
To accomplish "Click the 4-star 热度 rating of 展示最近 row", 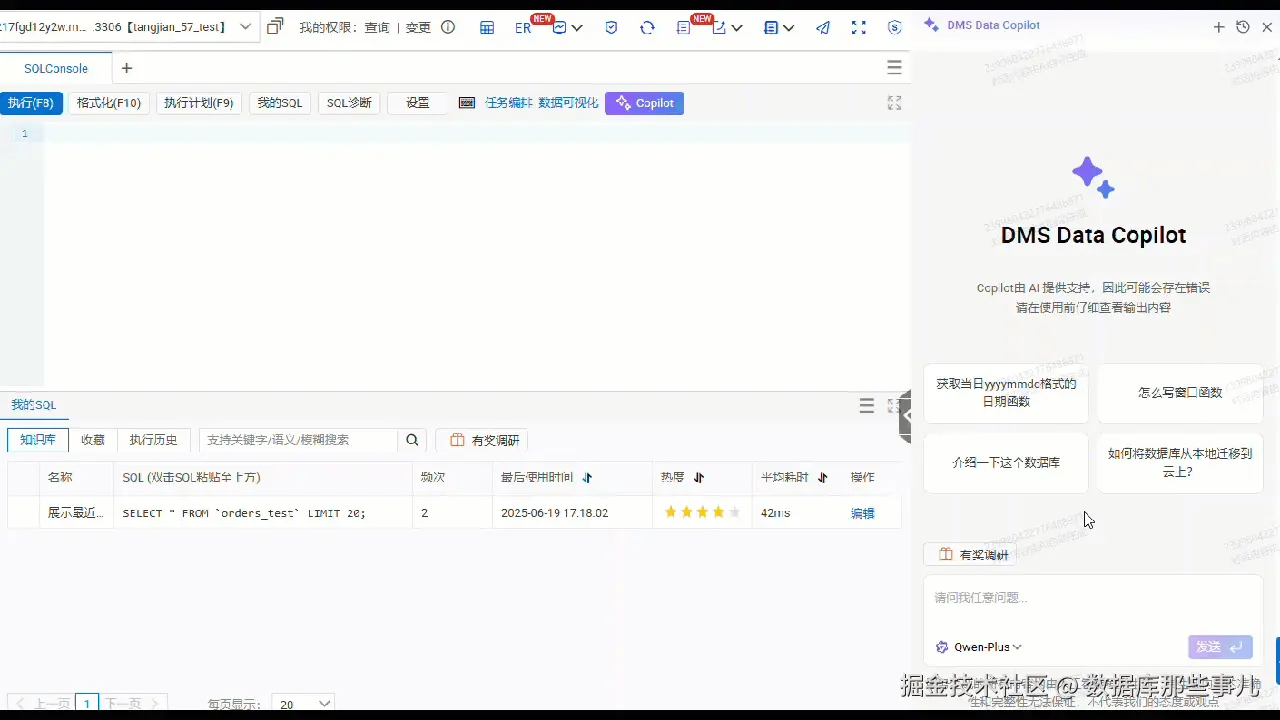I will click(702, 513).
